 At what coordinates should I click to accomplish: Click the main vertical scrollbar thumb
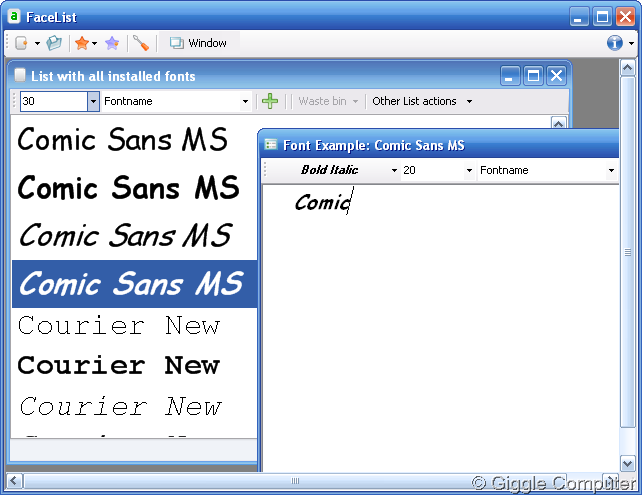(x=628, y=252)
